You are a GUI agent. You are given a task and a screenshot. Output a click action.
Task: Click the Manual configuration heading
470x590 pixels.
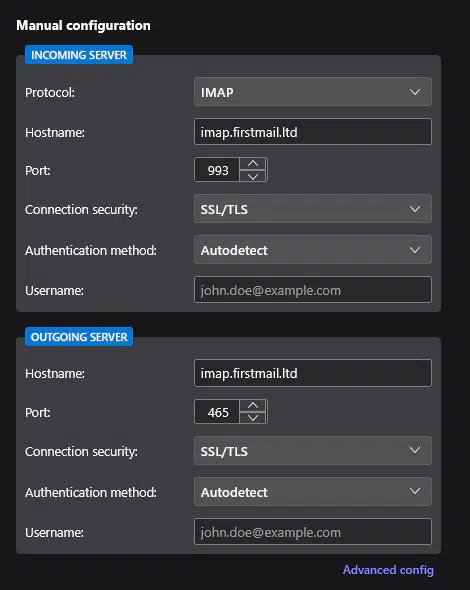[84, 26]
